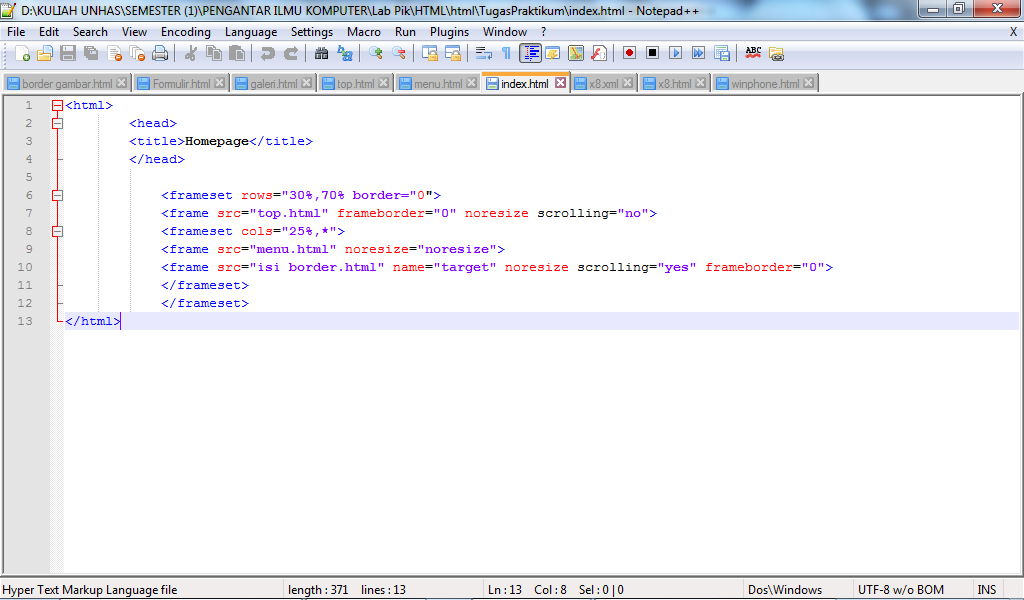Open the Replace toolbar icon
The height and width of the screenshot is (600, 1024).
(345, 54)
